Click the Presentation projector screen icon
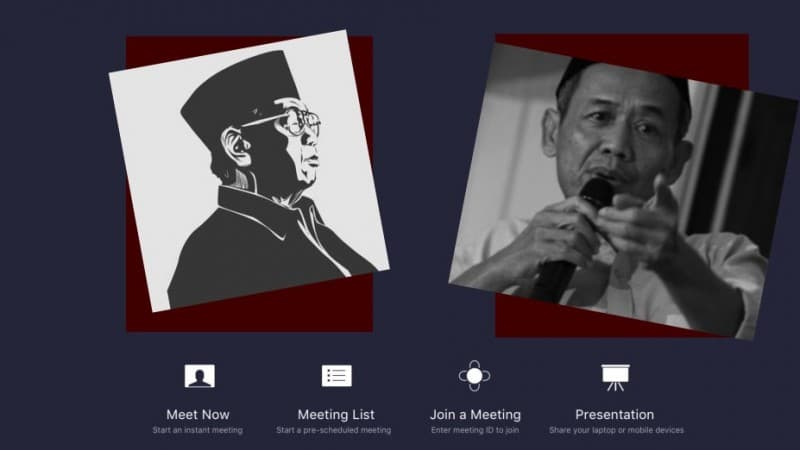The width and height of the screenshot is (800, 450). (615, 378)
